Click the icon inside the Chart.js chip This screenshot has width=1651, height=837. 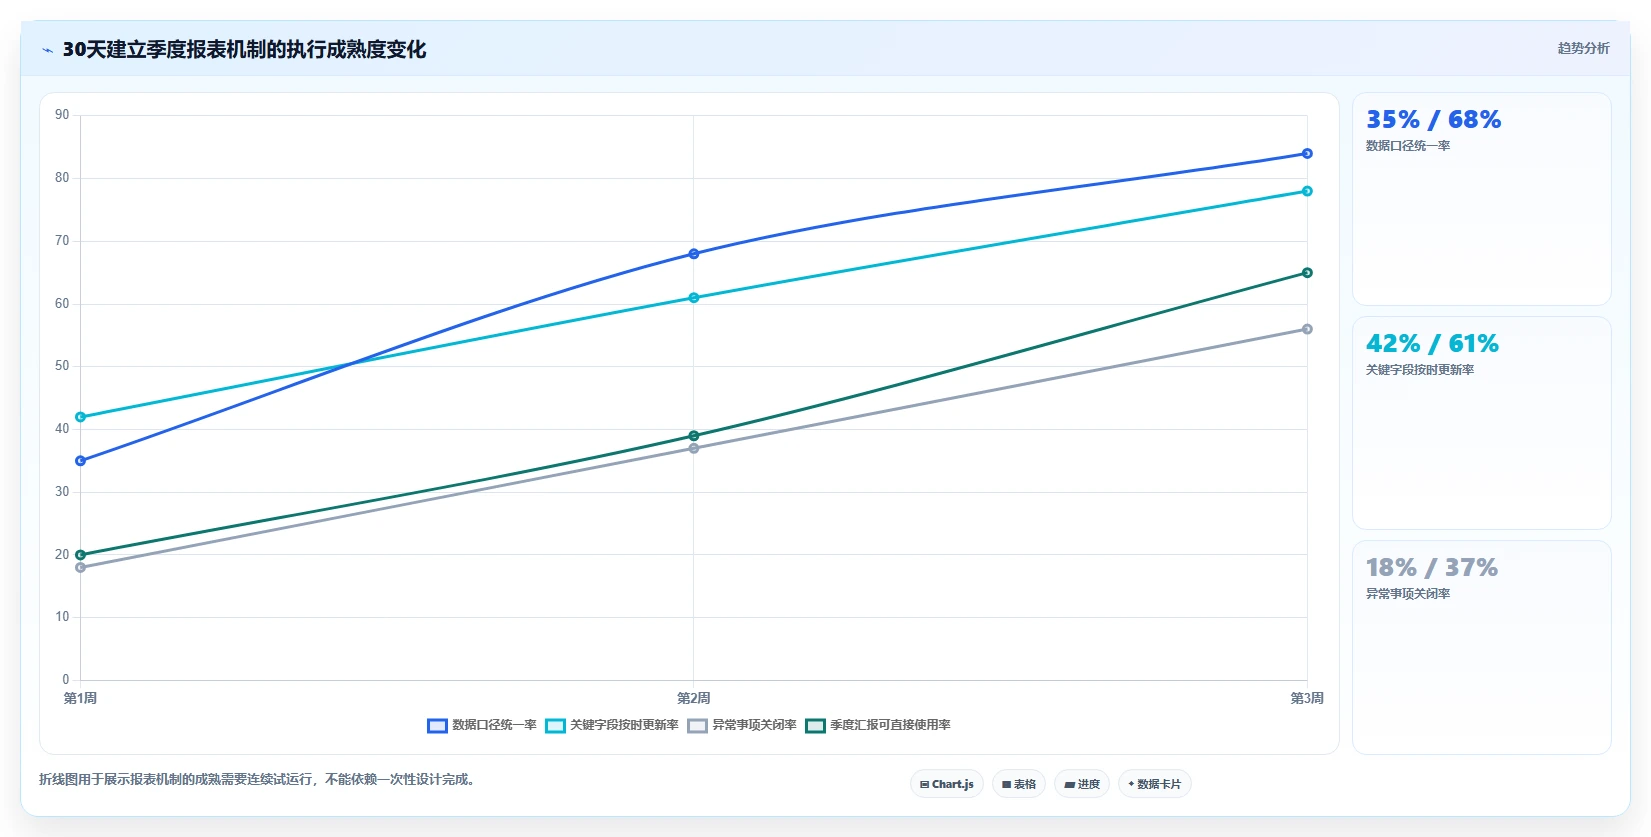pos(924,785)
